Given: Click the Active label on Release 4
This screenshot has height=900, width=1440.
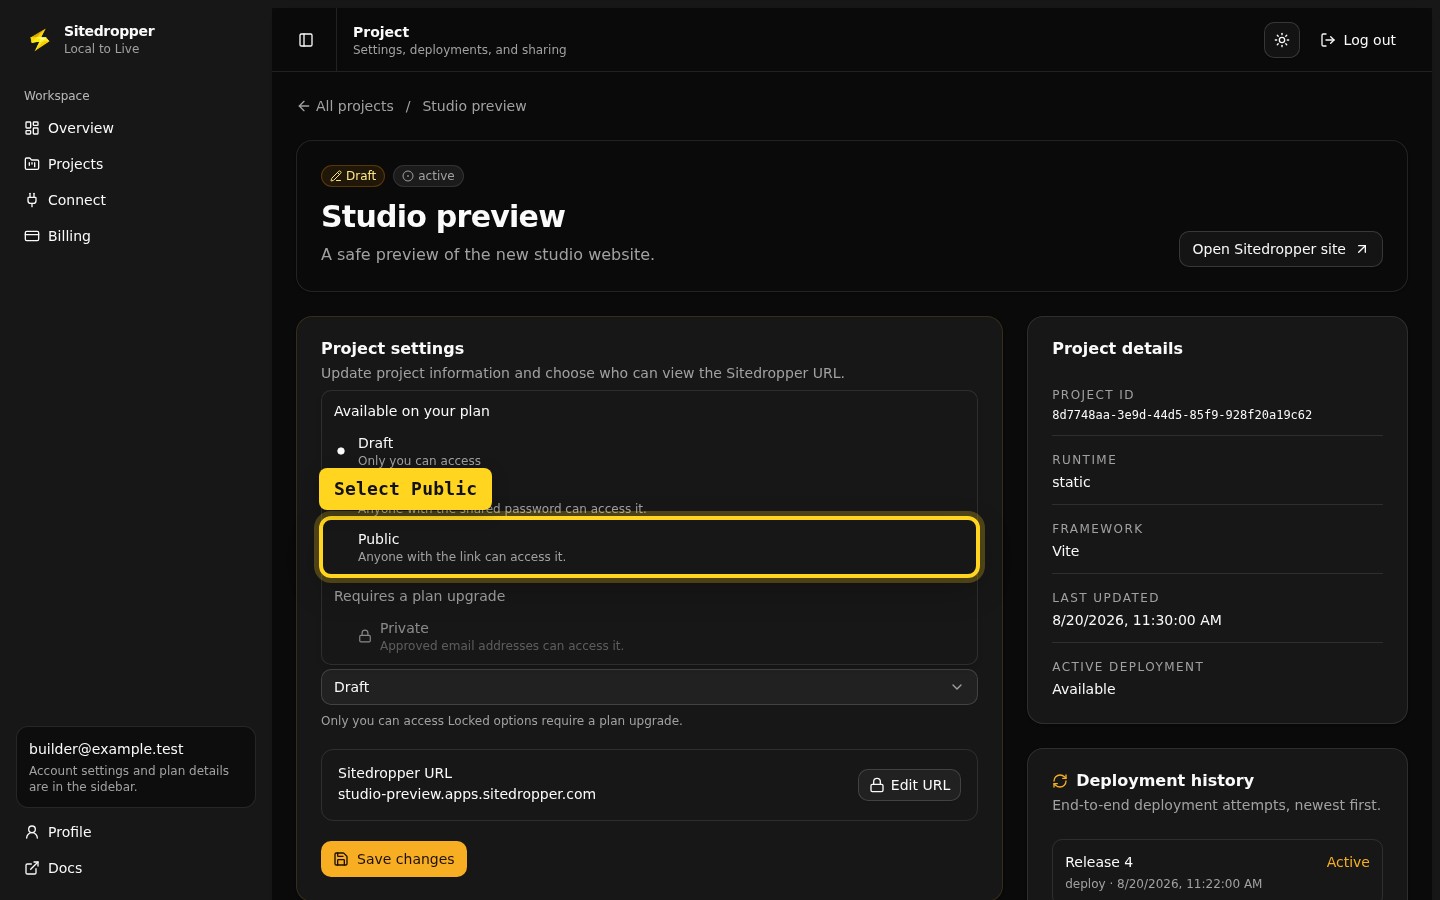Looking at the screenshot, I should [1348, 862].
